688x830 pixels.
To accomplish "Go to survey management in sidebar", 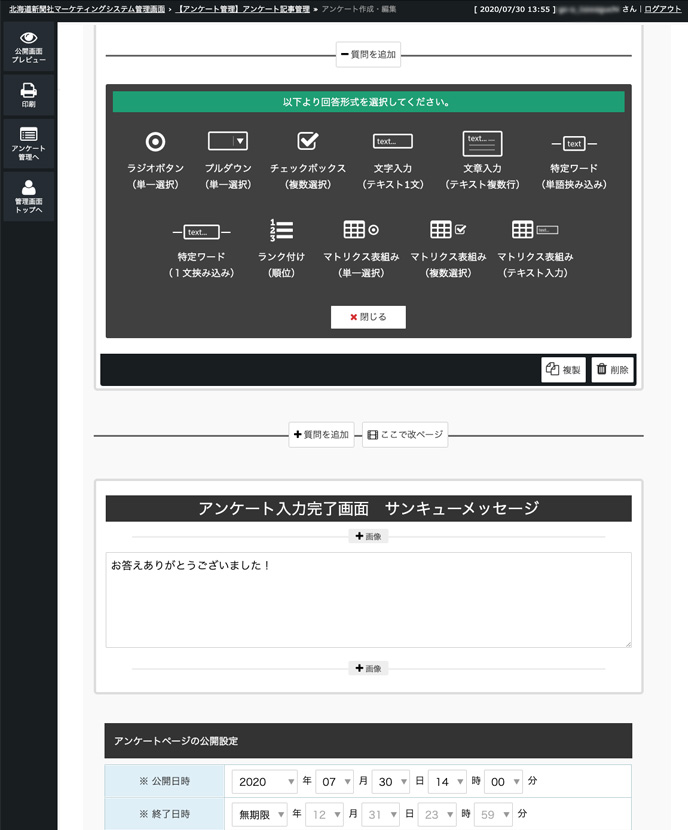I will [x=29, y=143].
